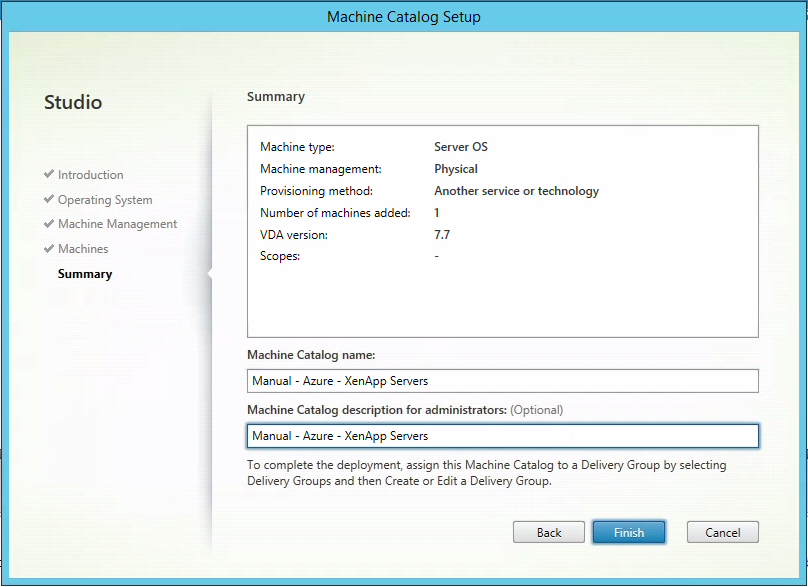Click the 'Summary' page heading
Image resolution: width=808 pixels, height=587 pixels.
pyautogui.click(x=276, y=97)
